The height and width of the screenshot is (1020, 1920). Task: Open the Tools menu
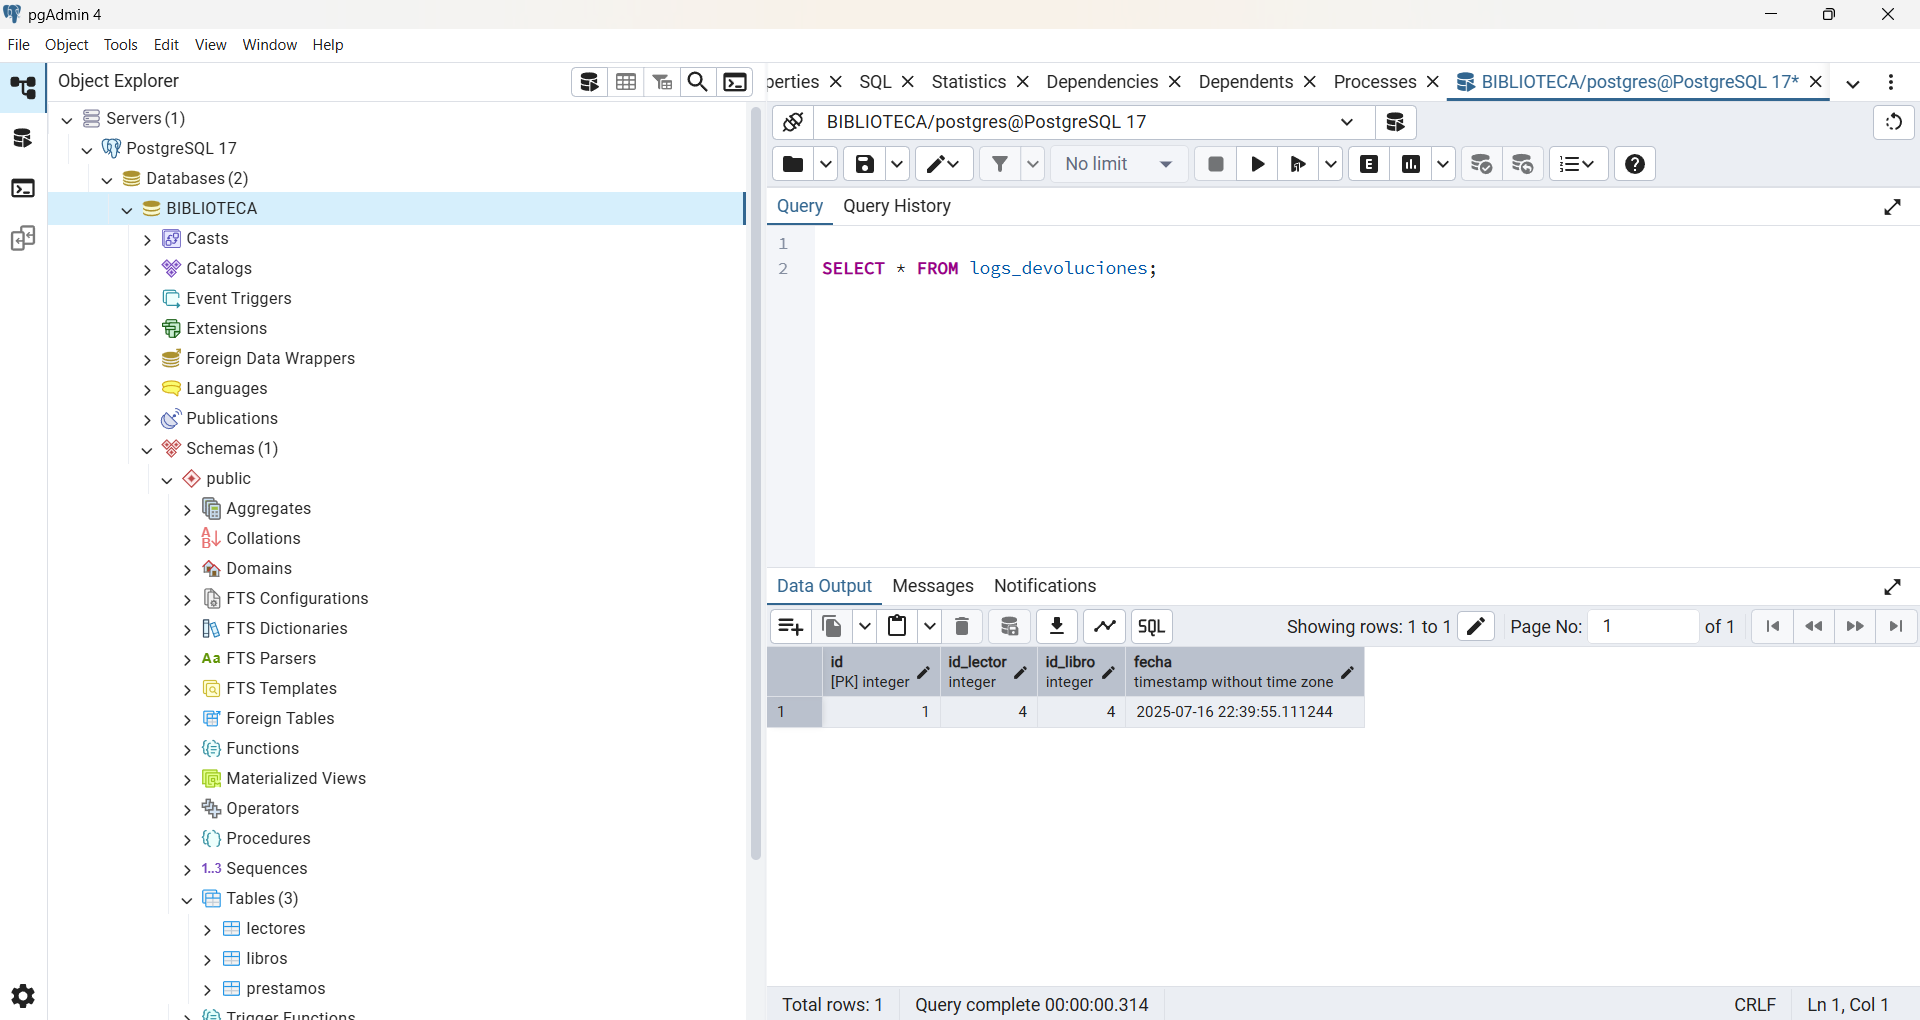coord(121,45)
